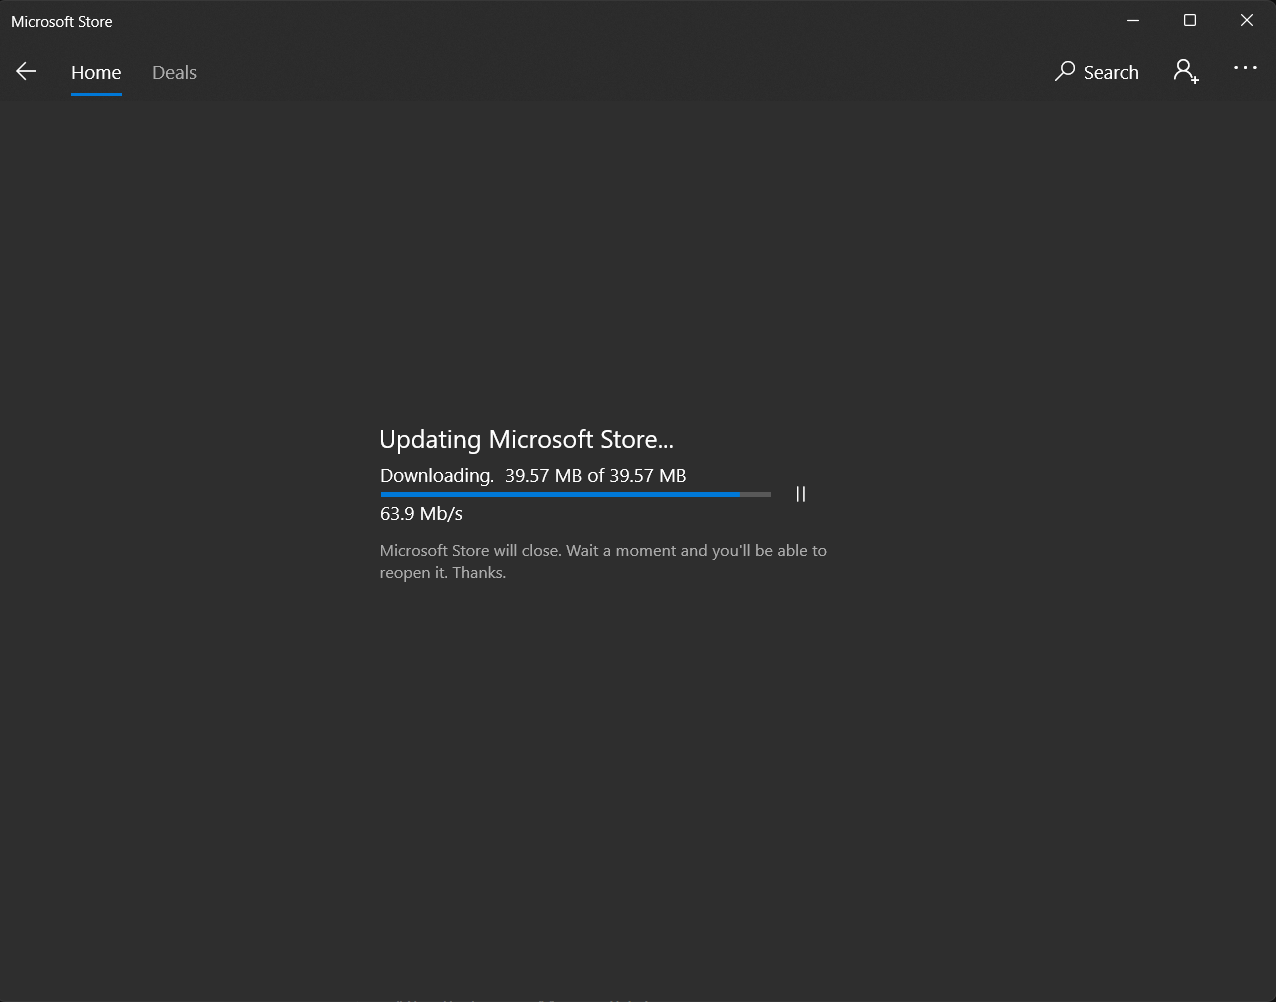Open the See more ellipsis menu

click(x=1245, y=68)
